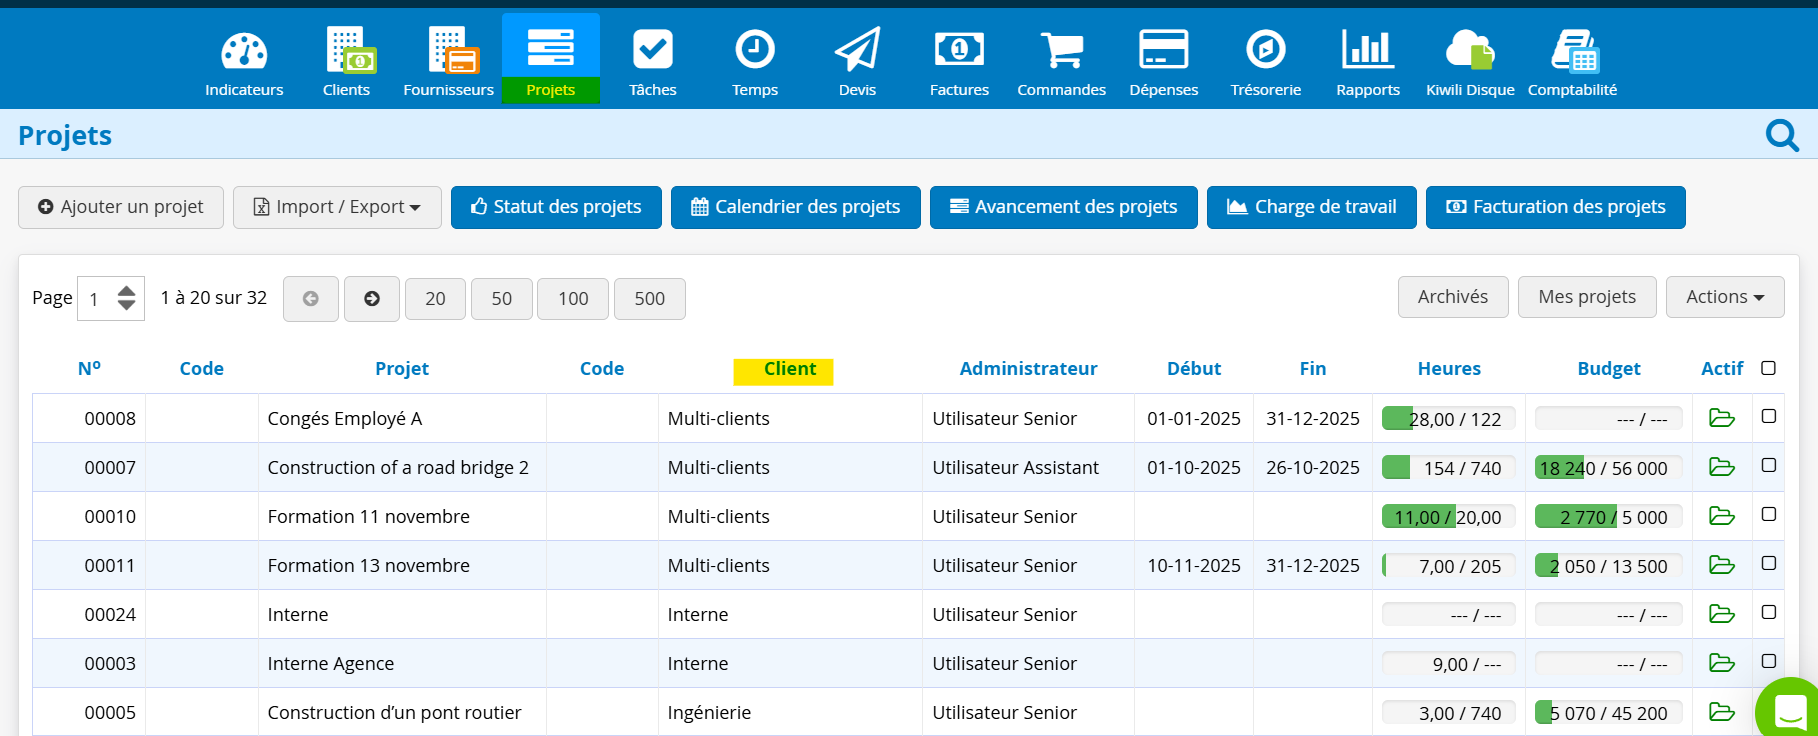Show 20 rows per page
This screenshot has width=1818, height=736.
435,299
